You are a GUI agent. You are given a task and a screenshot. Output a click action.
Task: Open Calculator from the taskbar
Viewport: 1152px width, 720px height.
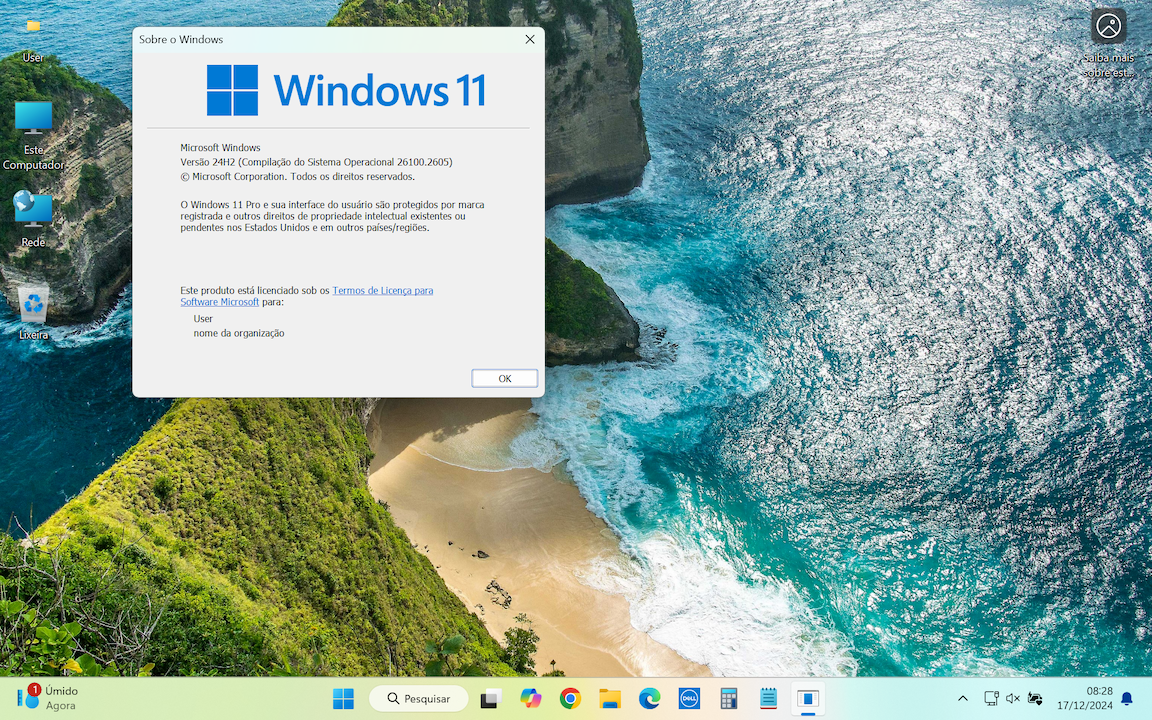pyautogui.click(x=729, y=699)
